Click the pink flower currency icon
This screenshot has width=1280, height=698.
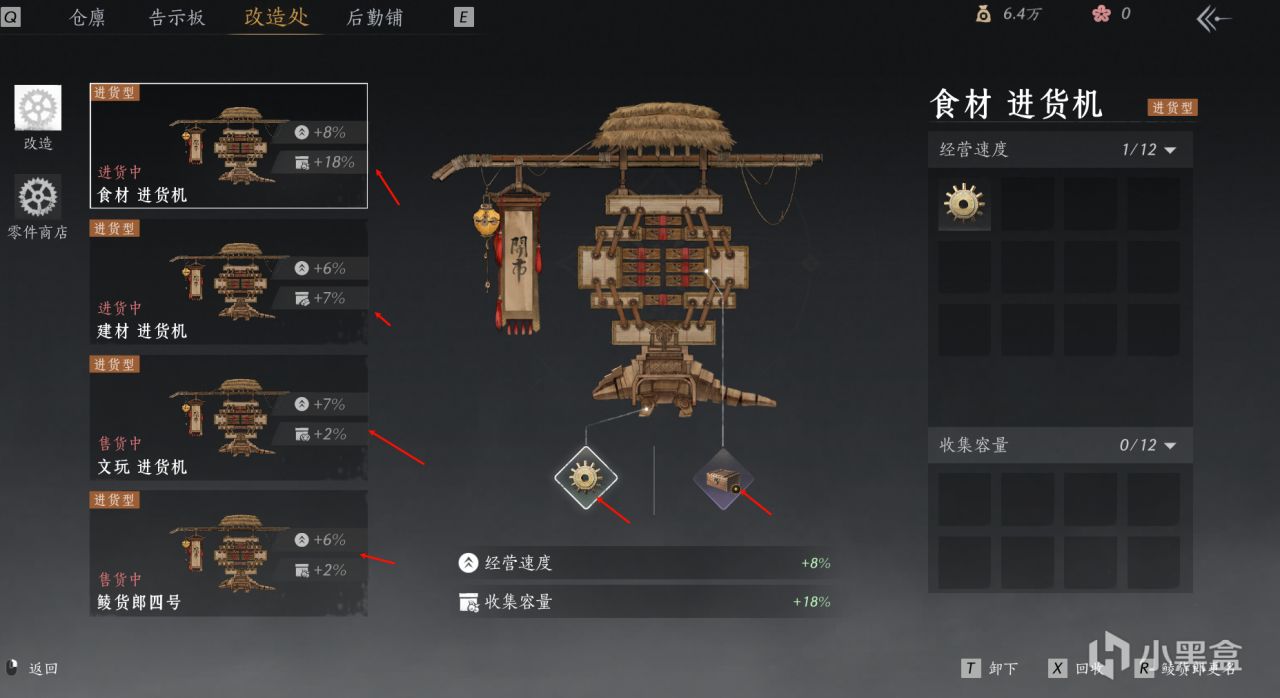(1101, 14)
